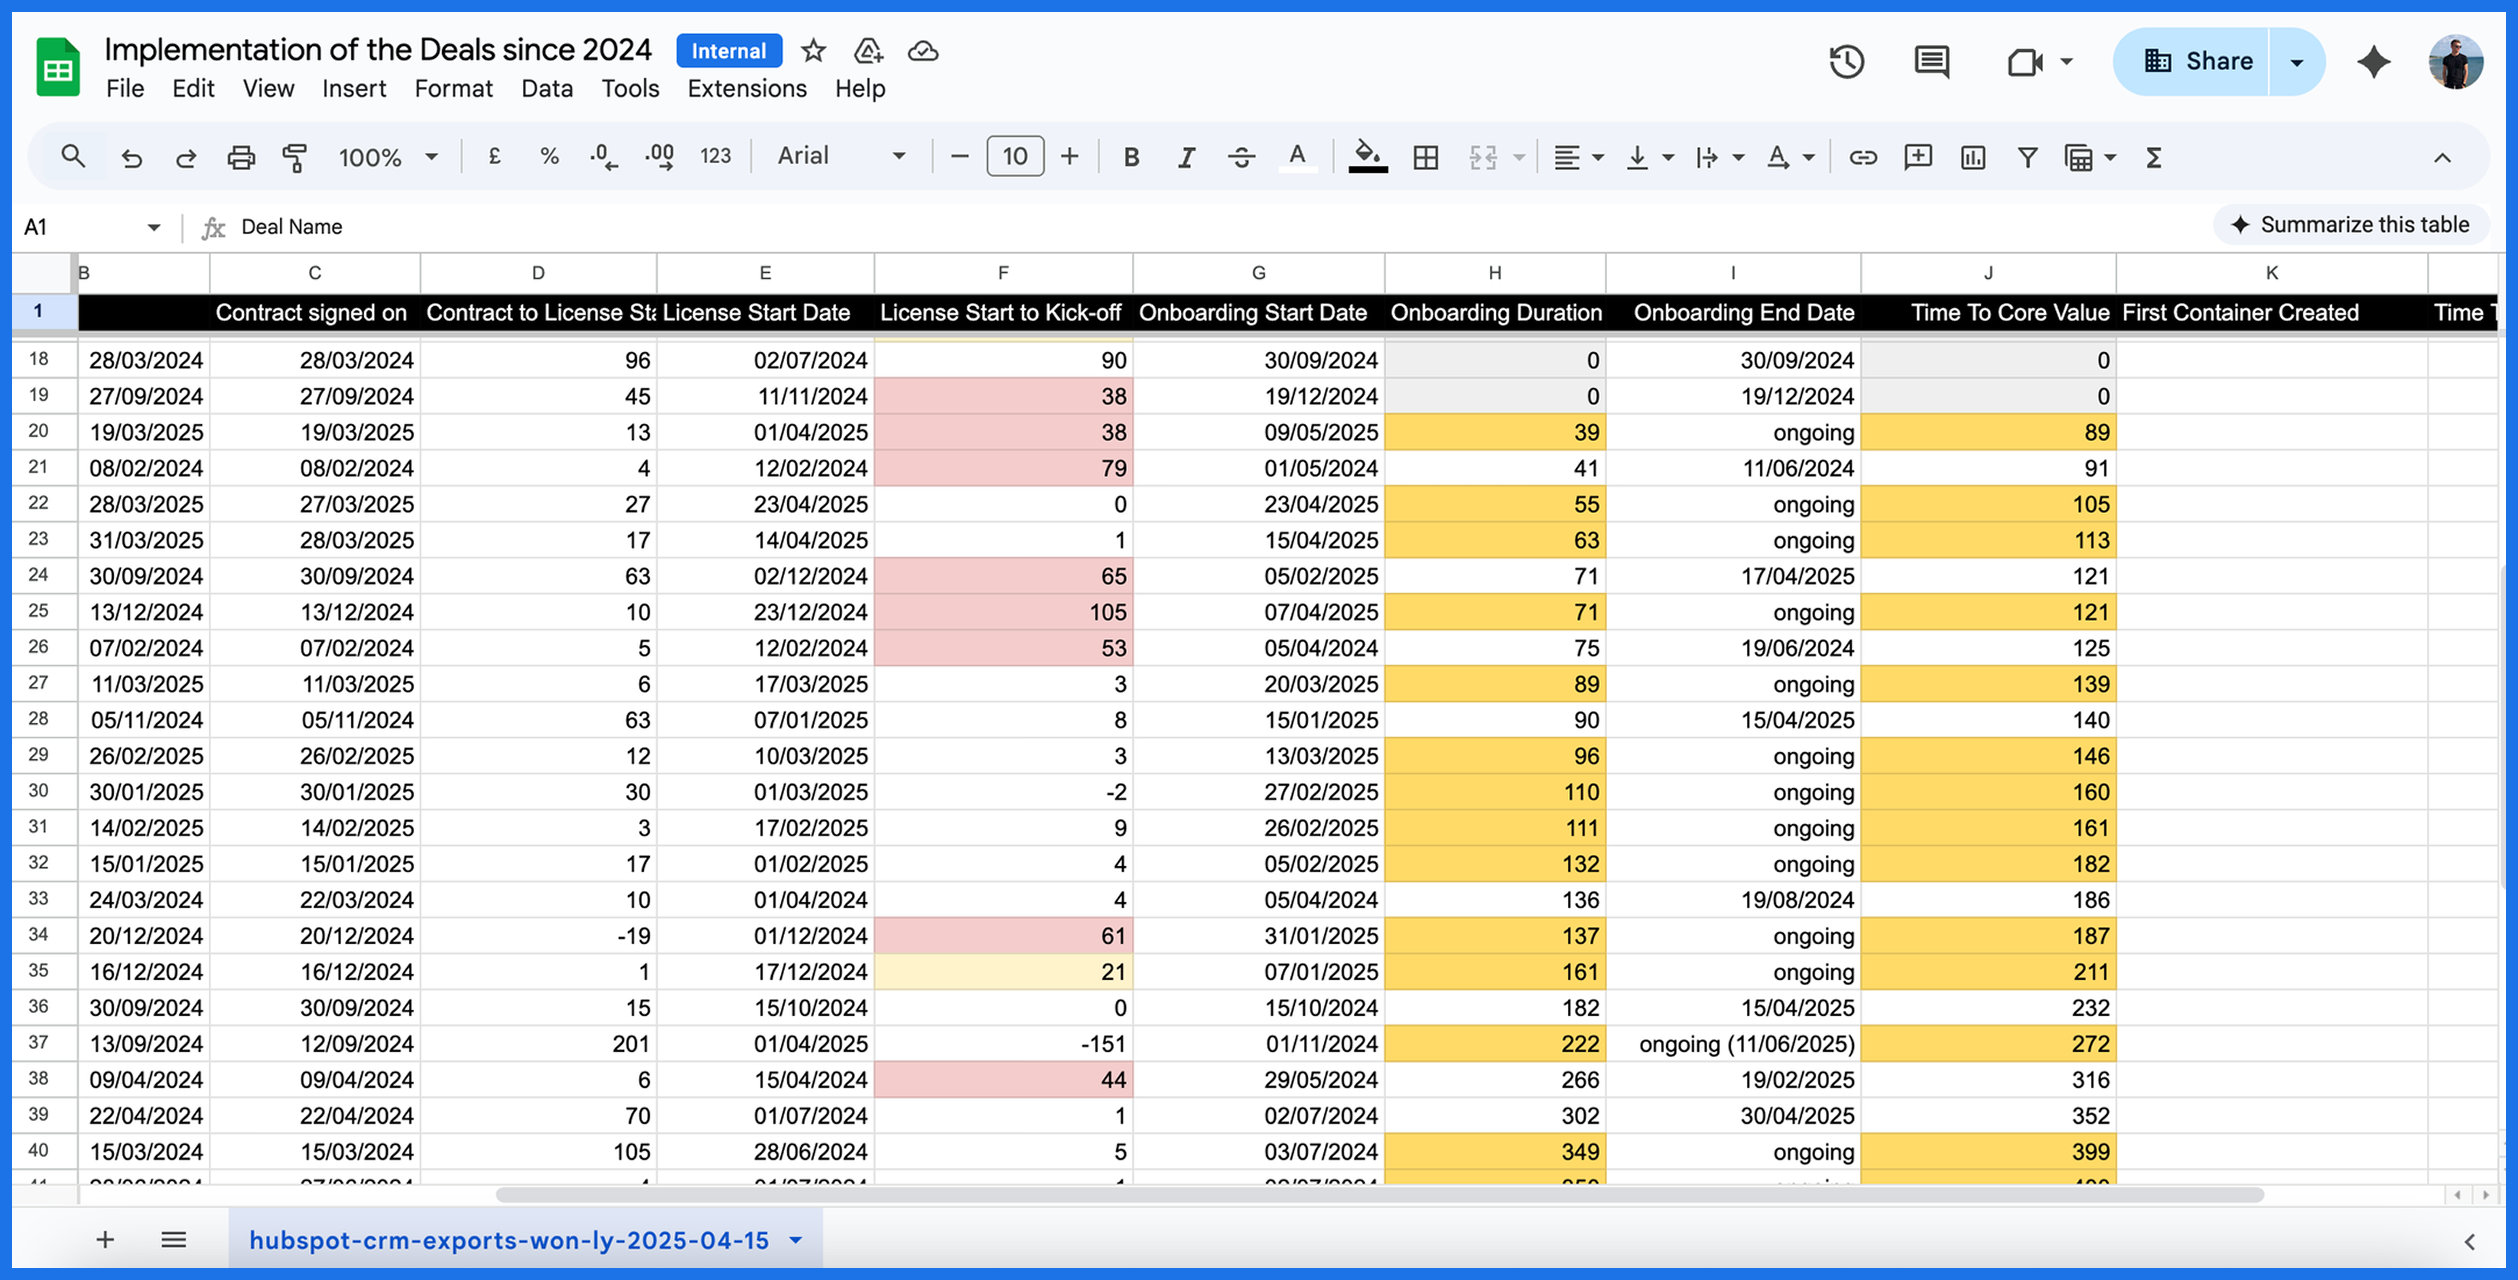Toggle strikethrough formatting

click(x=1241, y=157)
